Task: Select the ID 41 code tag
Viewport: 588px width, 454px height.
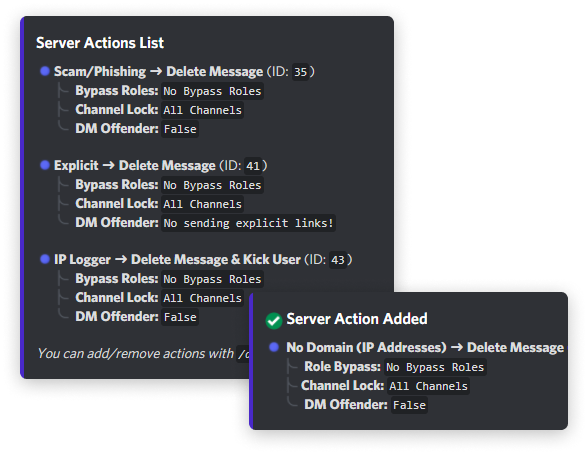Action: (x=253, y=166)
